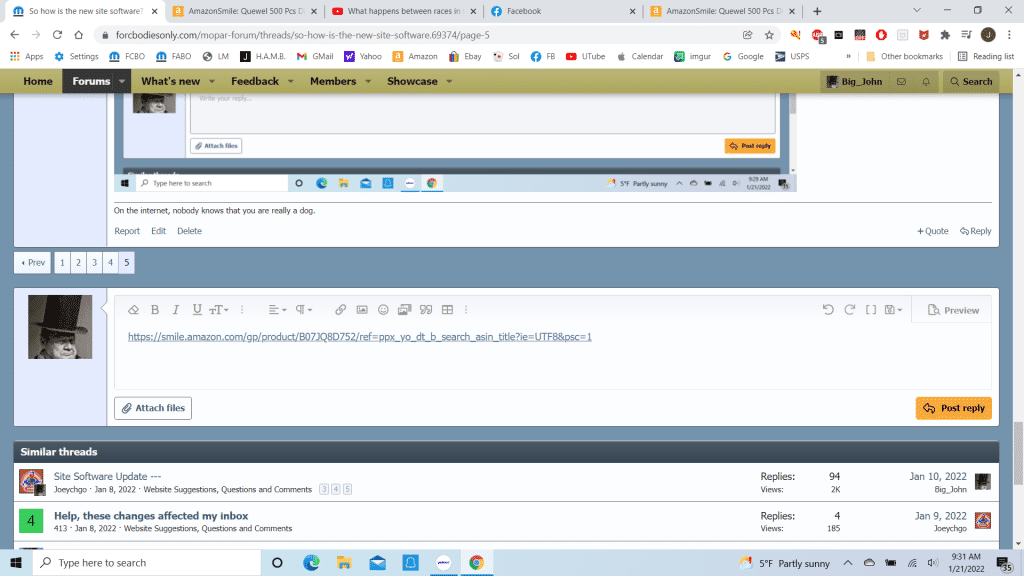Undo the last edit in the editor

click(x=828, y=310)
